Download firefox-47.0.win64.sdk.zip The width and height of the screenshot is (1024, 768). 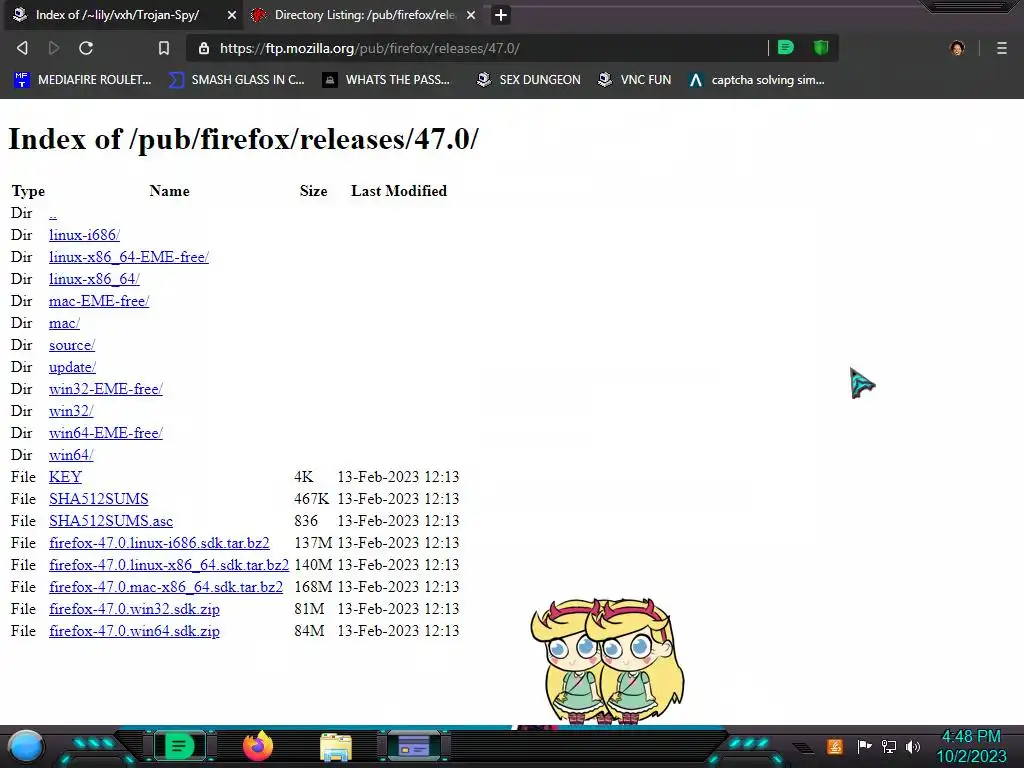tap(135, 631)
